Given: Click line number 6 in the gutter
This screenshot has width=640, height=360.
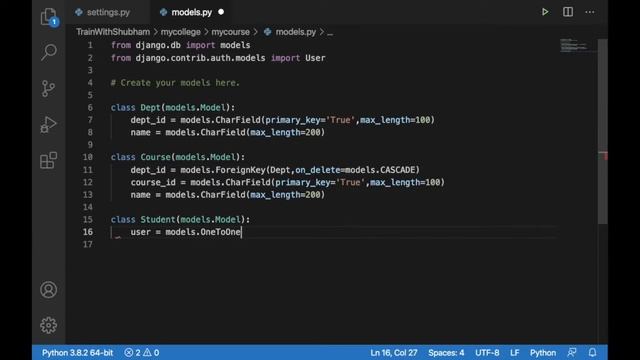Looking at the screenshot, I should 90,107.
